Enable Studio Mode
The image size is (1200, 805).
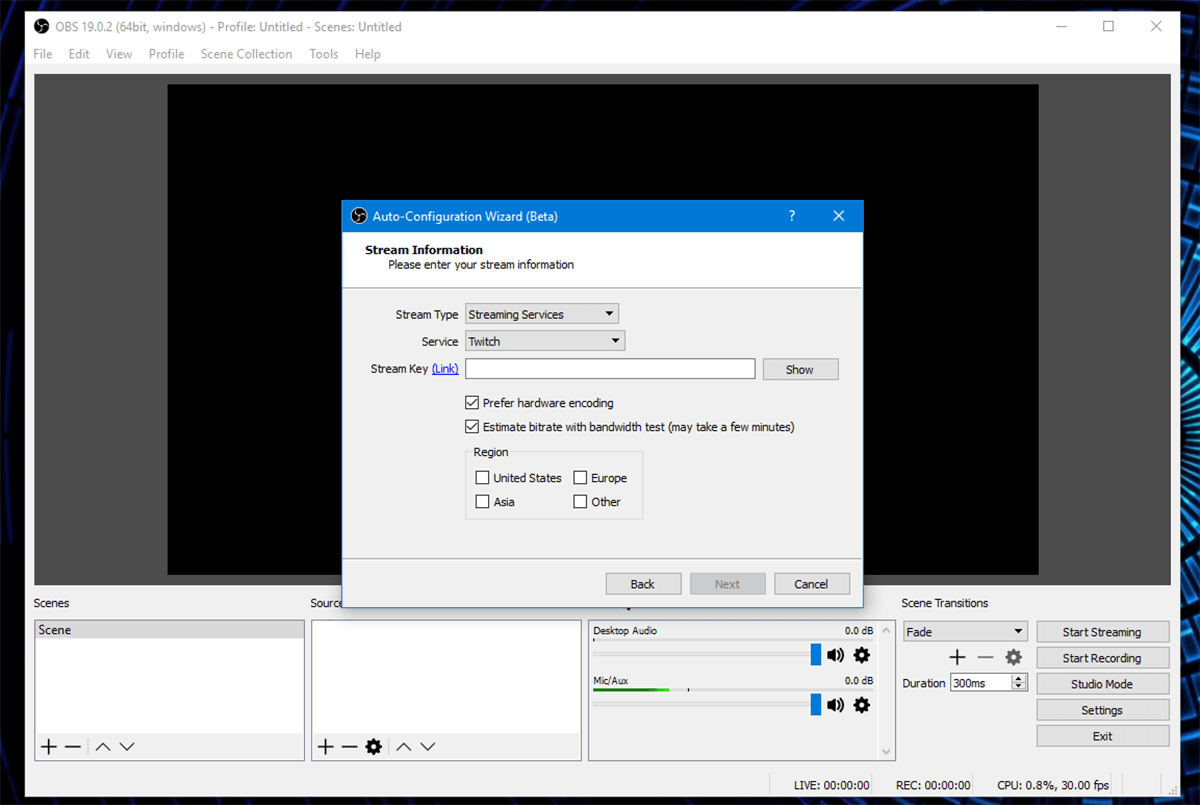click(x=1102, y=684)
